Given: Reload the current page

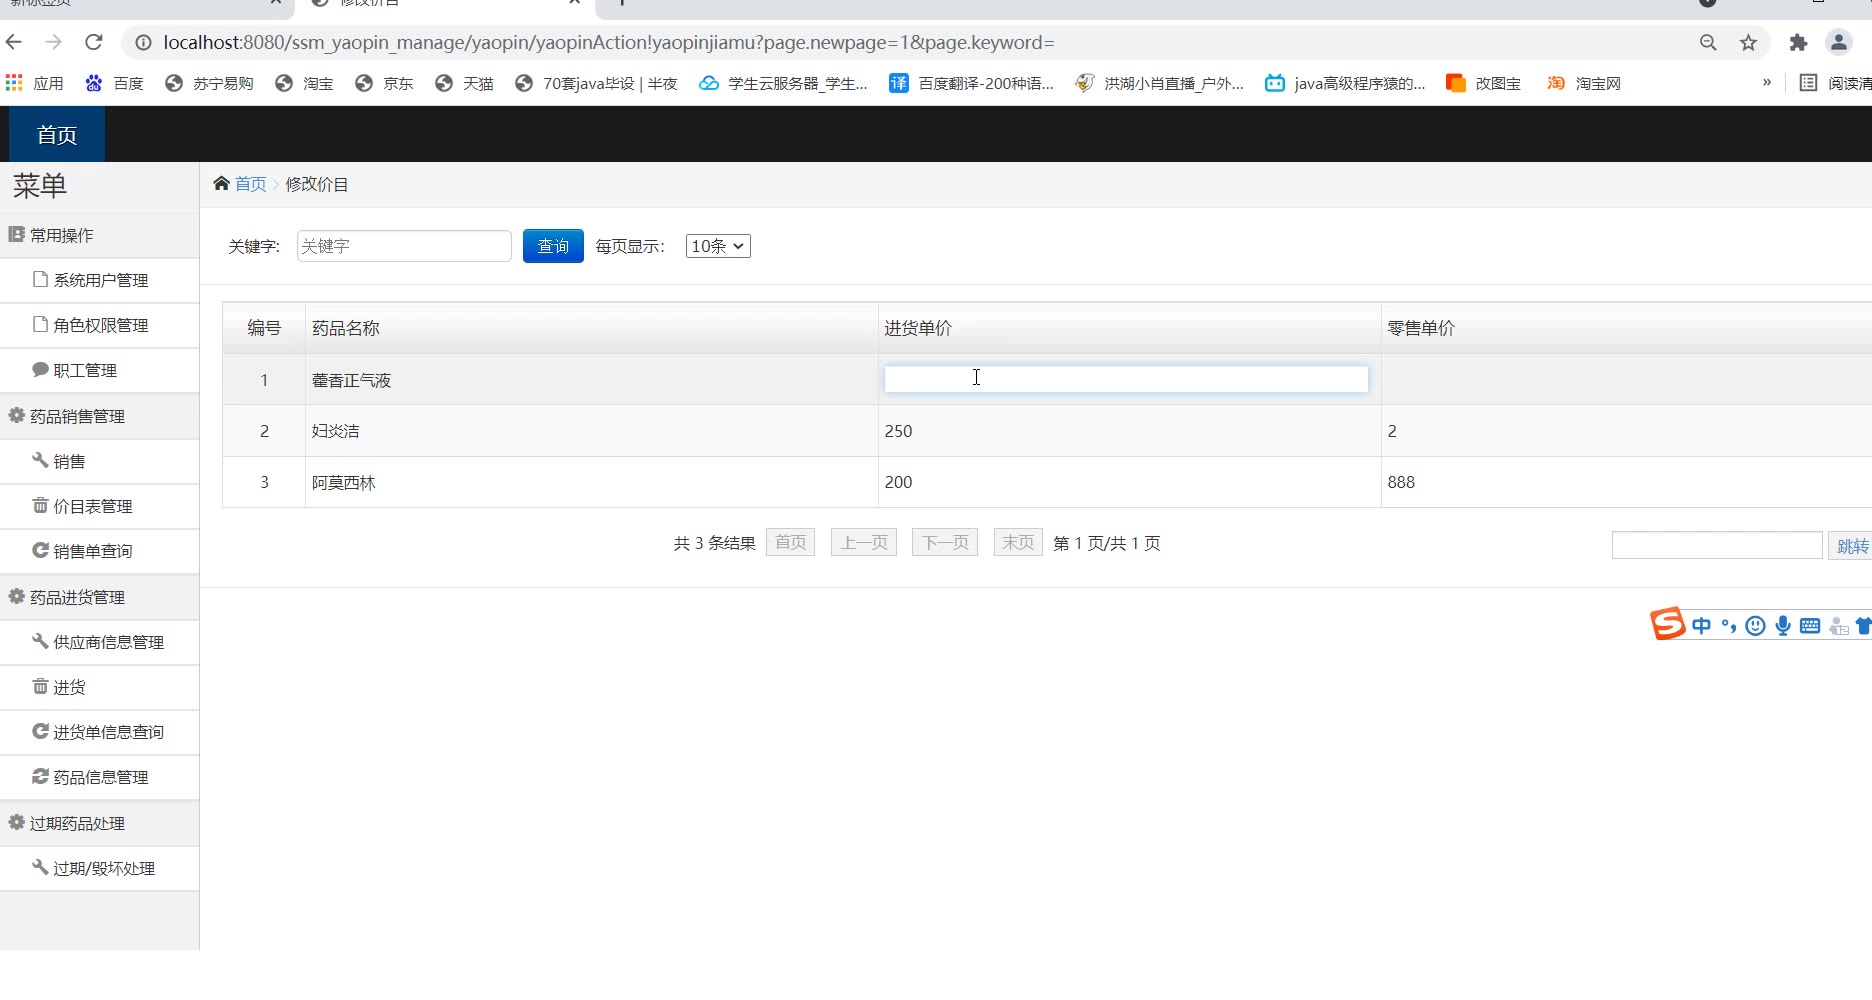Looking at the screenshot, I should [94, 42].
